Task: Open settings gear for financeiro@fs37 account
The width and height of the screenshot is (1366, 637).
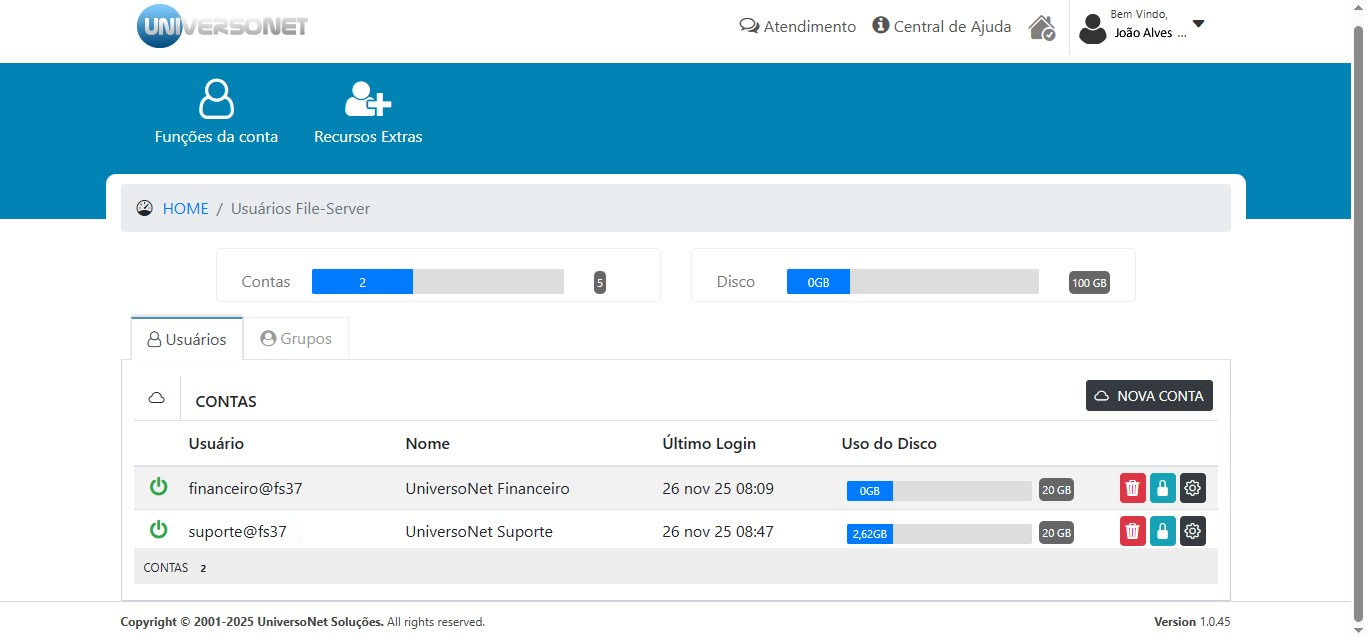Action: pyautogui.click(x=1192, y=488)
